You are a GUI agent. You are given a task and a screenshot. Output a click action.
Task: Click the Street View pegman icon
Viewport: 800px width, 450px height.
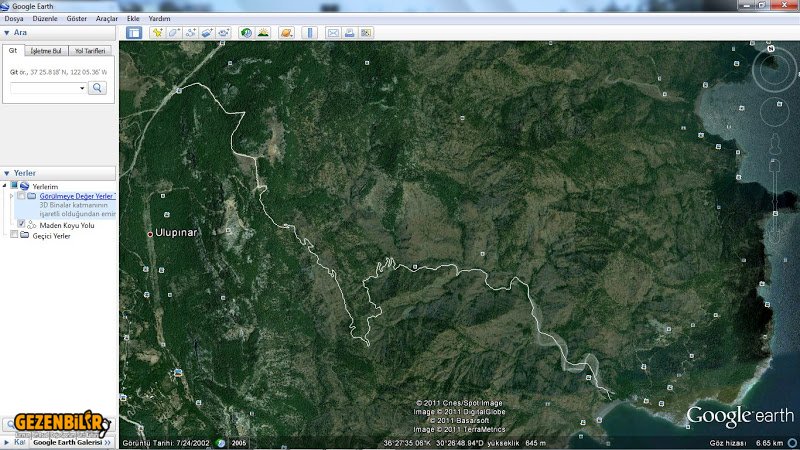[x=775, y=144]
